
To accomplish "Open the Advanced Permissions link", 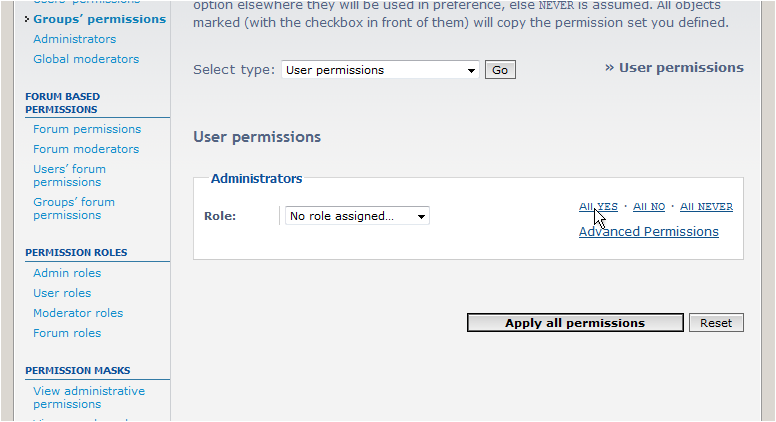I will [x=648, y=232].
